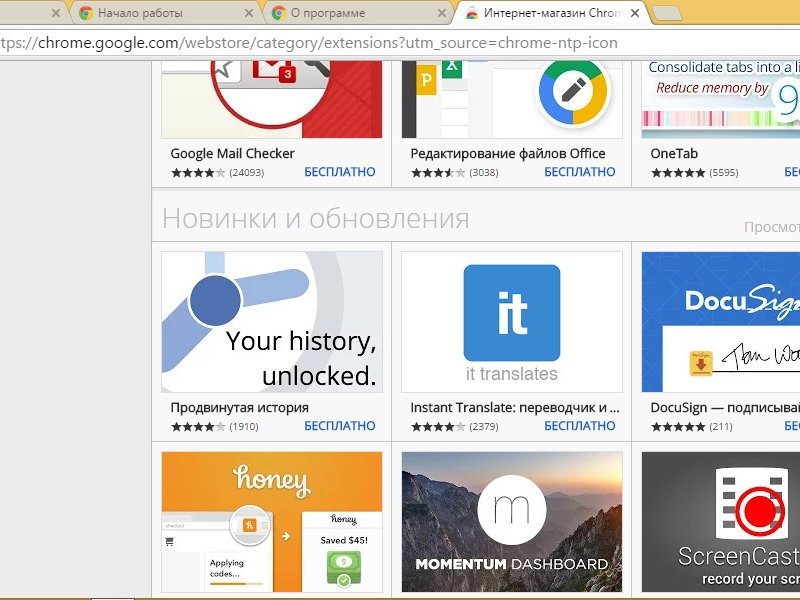Screen dimensions: 800x600
Task: Click БЕСПЛАТНО for Продвинутая история
Action: pyautogui.click(x=340, y=426)
